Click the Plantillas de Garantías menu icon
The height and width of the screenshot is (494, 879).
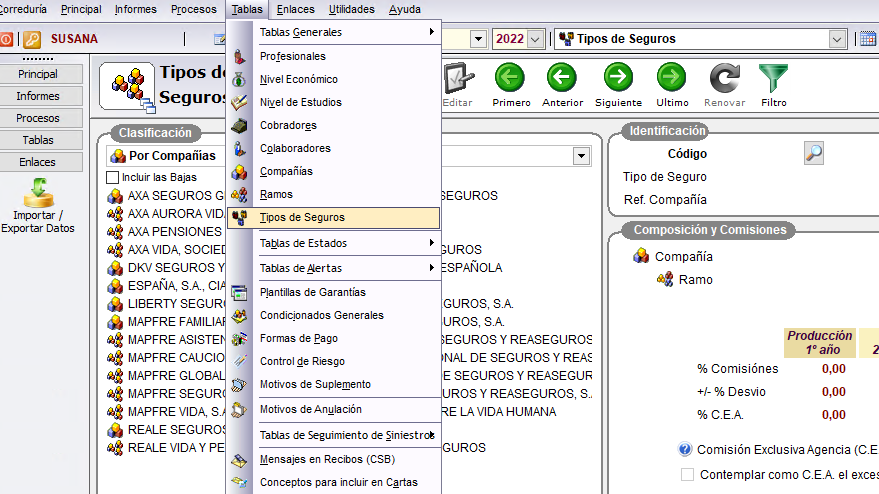coord(239,293)
